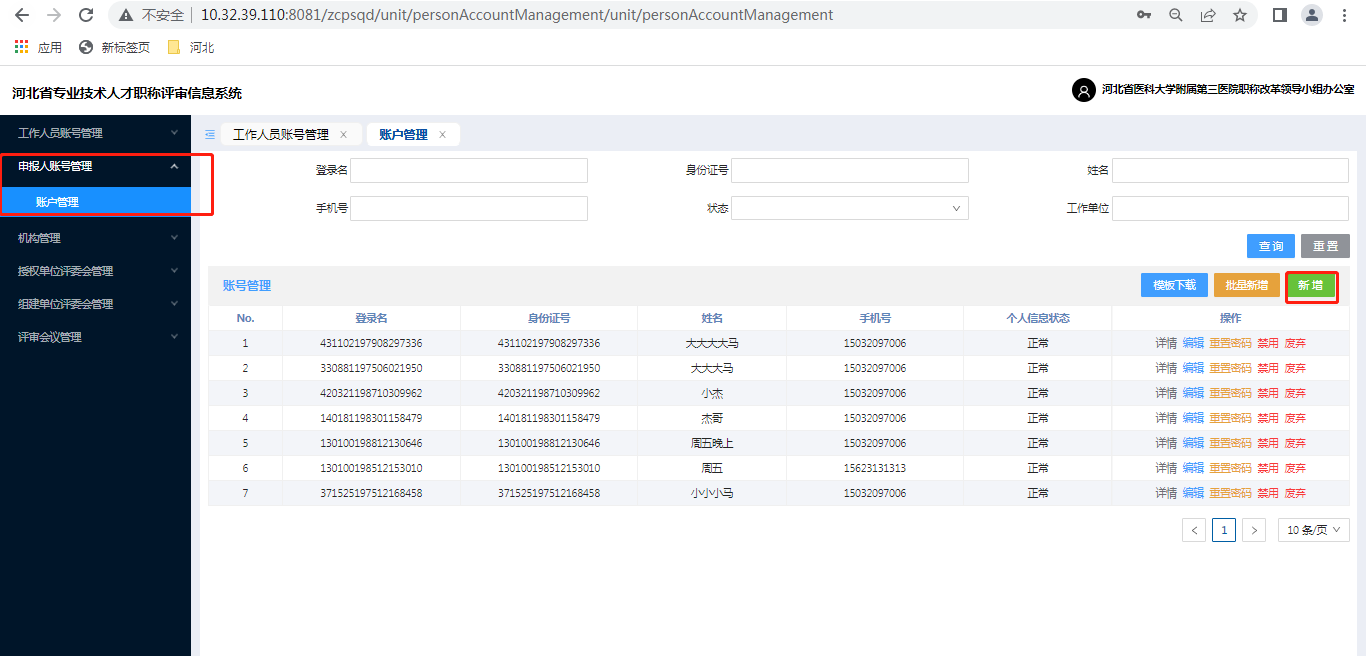Expand the 评审会议管理 sidebar menu
The image size is (1366, 656).
point(95,337)
